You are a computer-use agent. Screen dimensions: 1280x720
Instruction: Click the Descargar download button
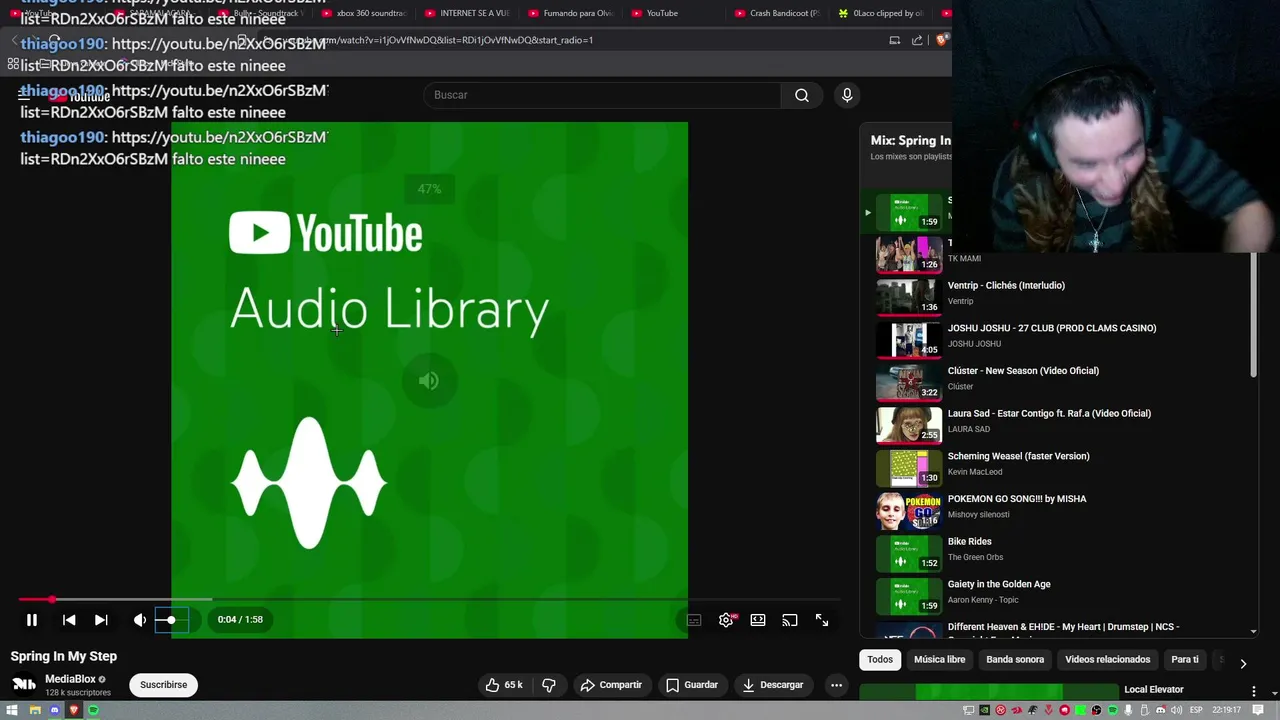pos(773,685)
